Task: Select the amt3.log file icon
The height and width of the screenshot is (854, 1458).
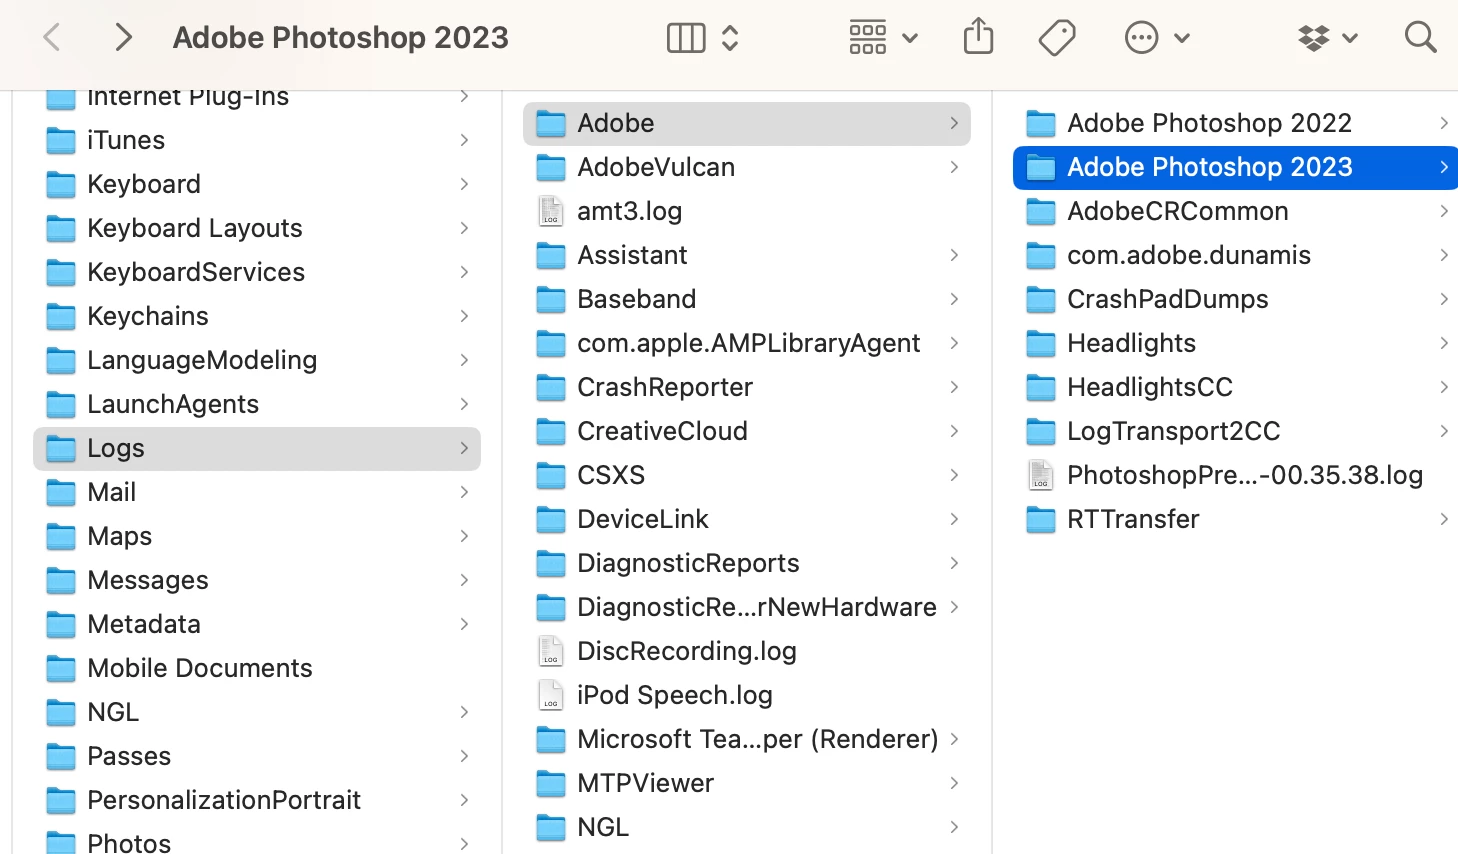Action: 551,211
